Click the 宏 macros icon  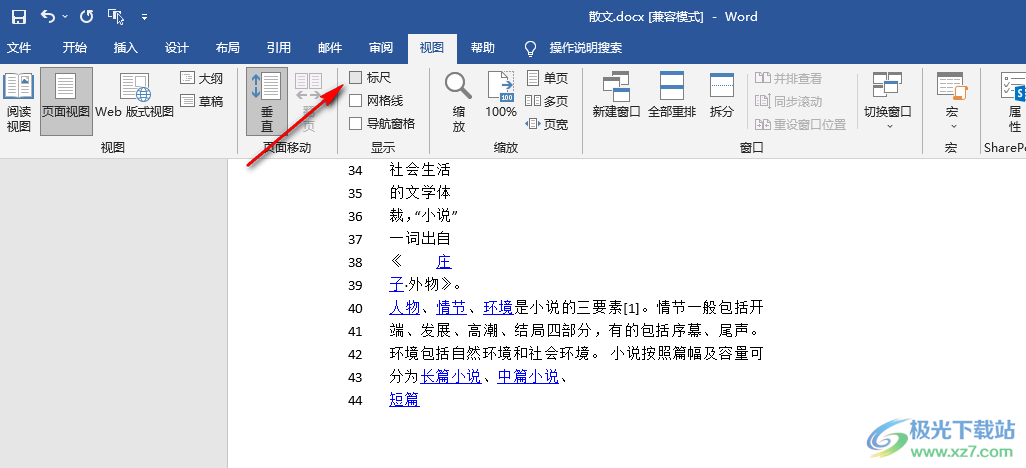951,86
